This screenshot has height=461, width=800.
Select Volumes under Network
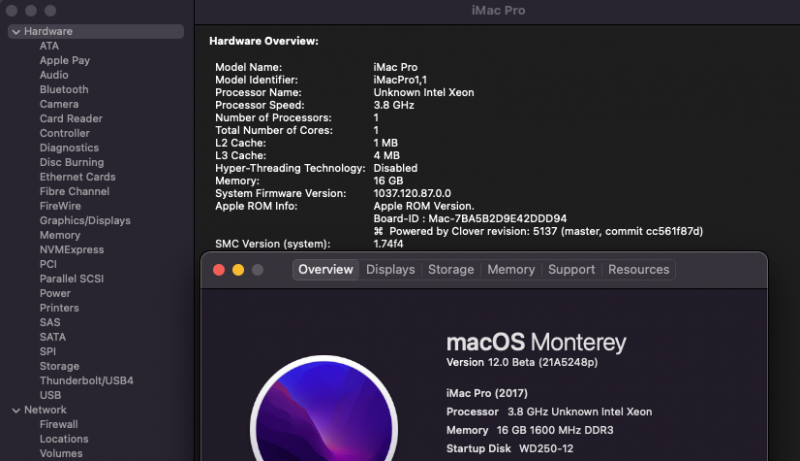pyautogui.click(x=61, y=453)
